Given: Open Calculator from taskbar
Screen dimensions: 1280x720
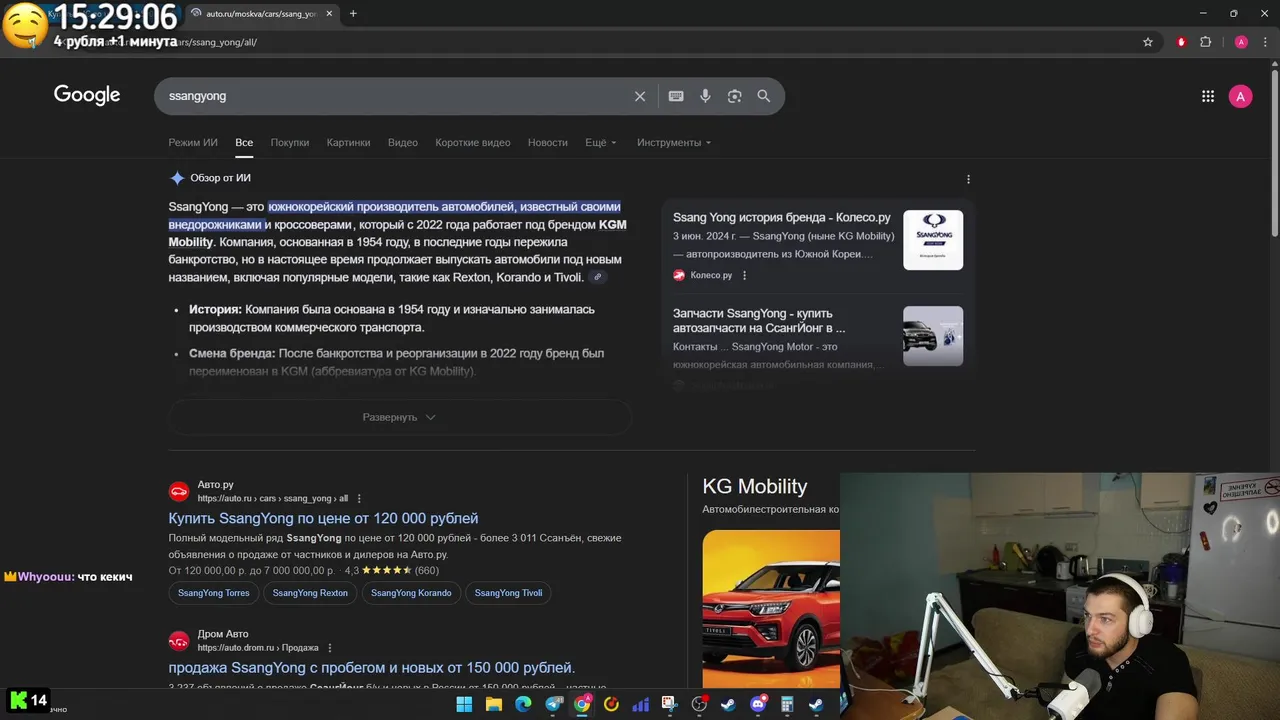Looking at the screenshot, I should [x=787, y=704].
